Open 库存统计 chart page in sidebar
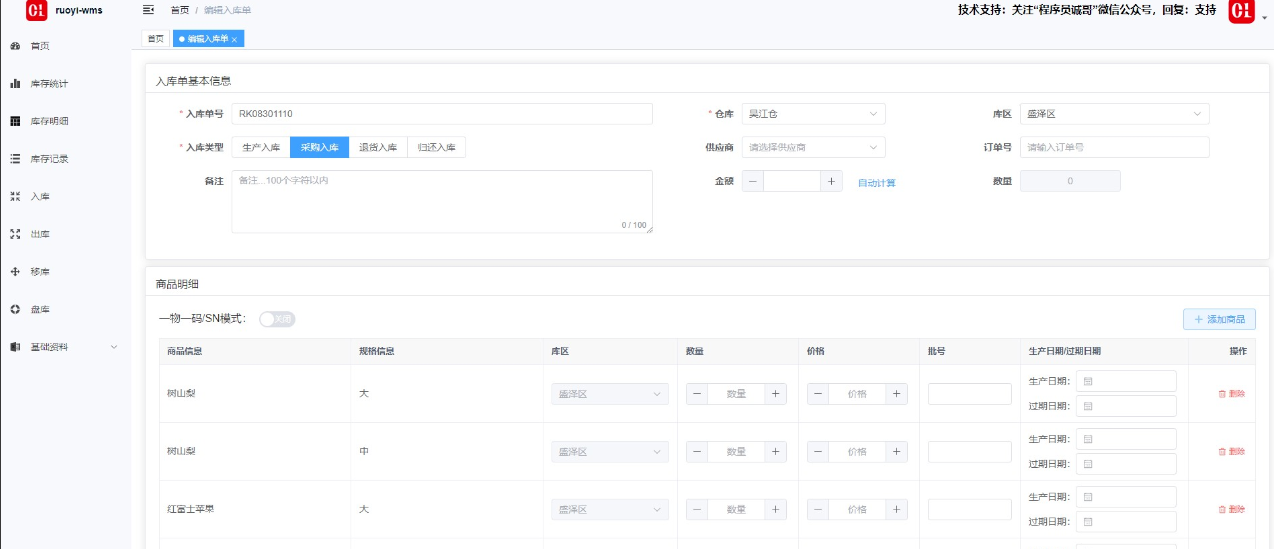Screen dimensions: 1274x549 (49, 83)
